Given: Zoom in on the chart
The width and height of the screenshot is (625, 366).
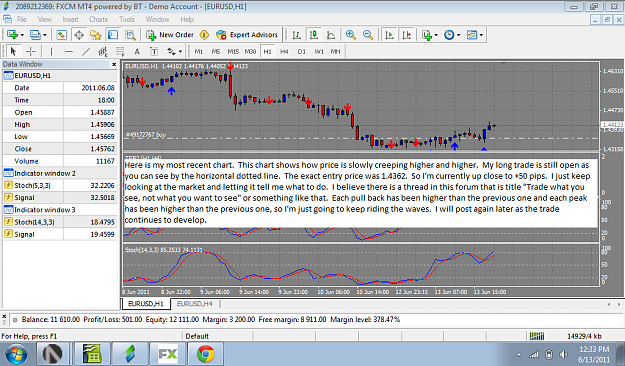Looking at the screenshot, I should click(351, 35).
